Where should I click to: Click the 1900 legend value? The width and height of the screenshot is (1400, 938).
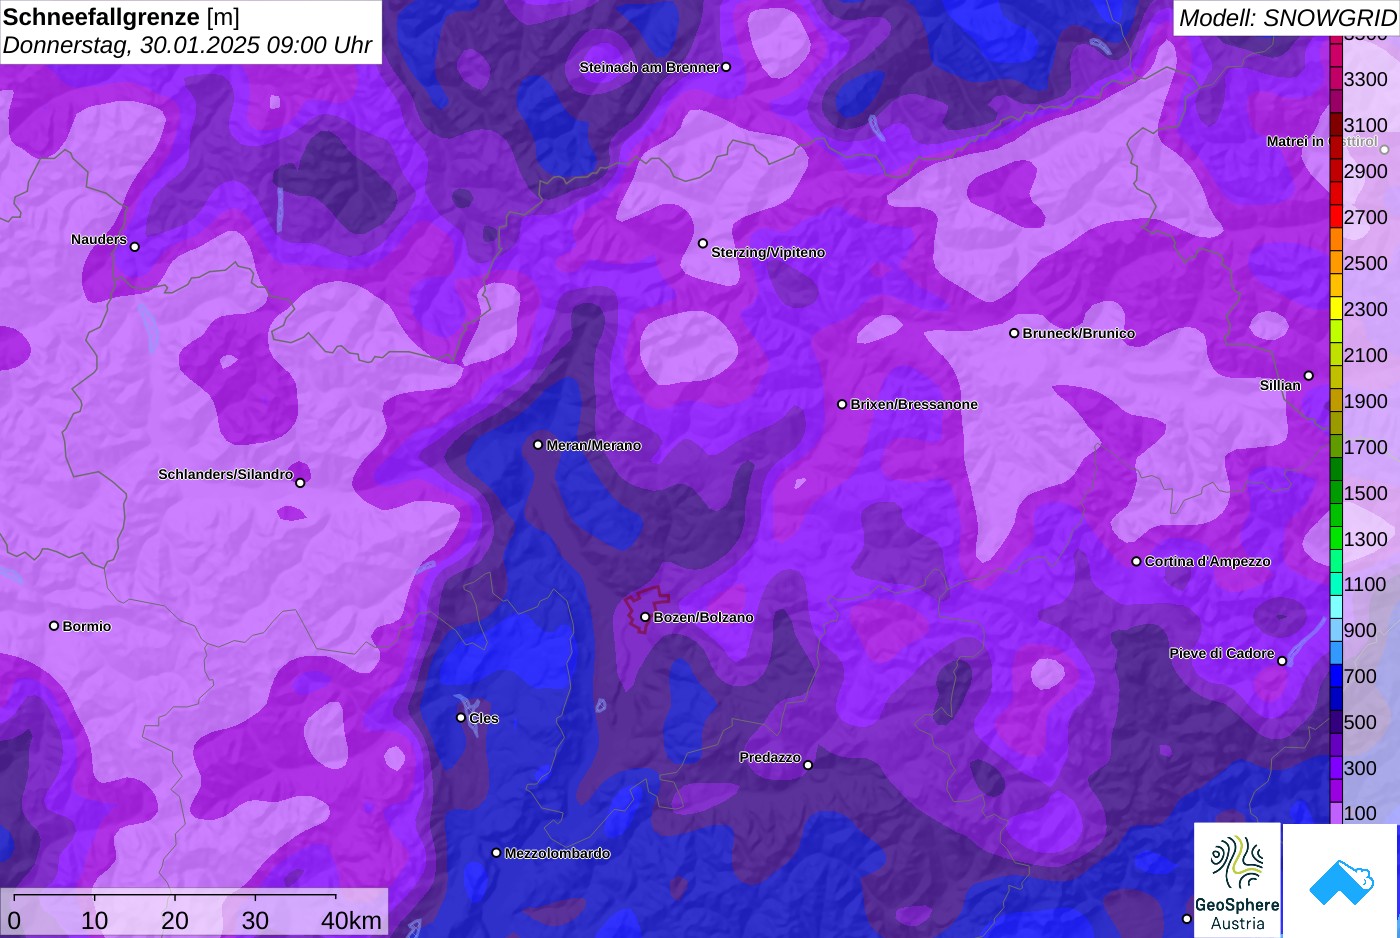pyautogui.click(x=1366, y=401)
